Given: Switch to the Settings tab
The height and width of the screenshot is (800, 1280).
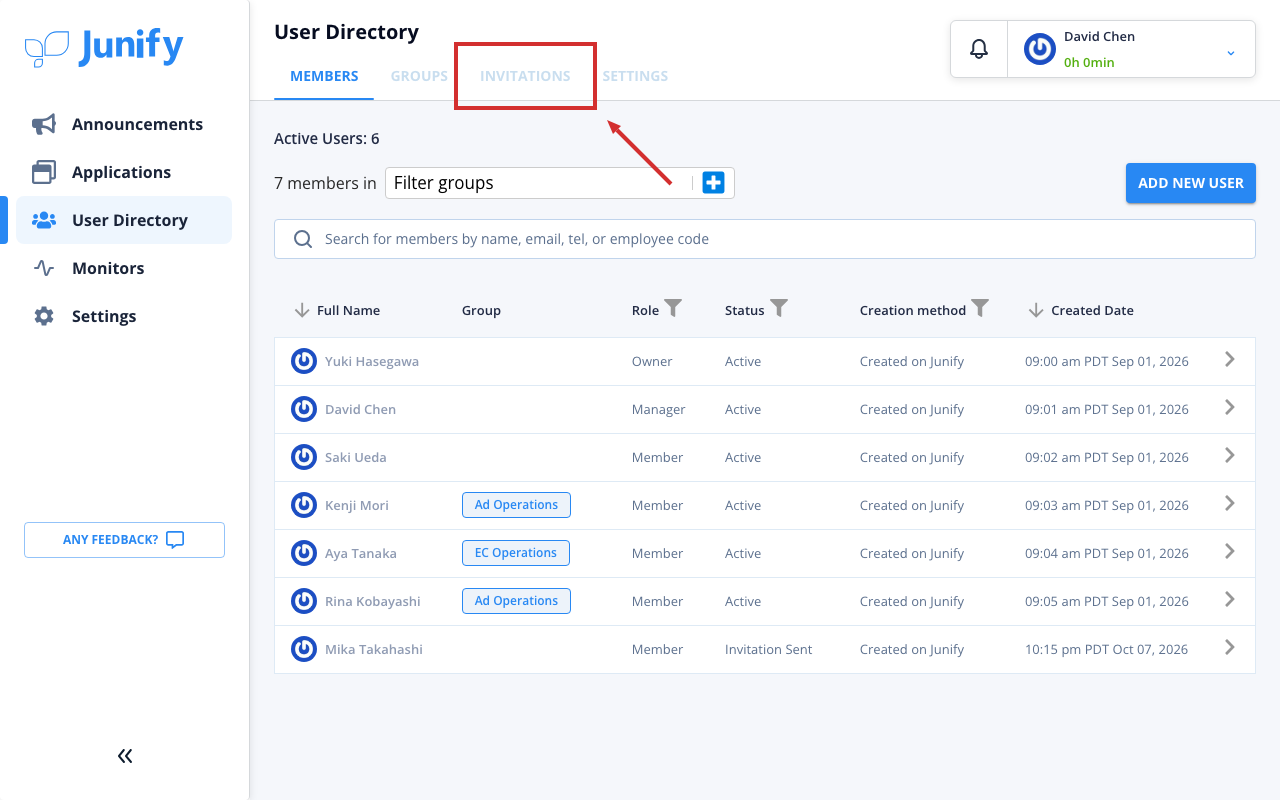Looking at the screenshot, I should pyautogui.click(x=635, y=76).
